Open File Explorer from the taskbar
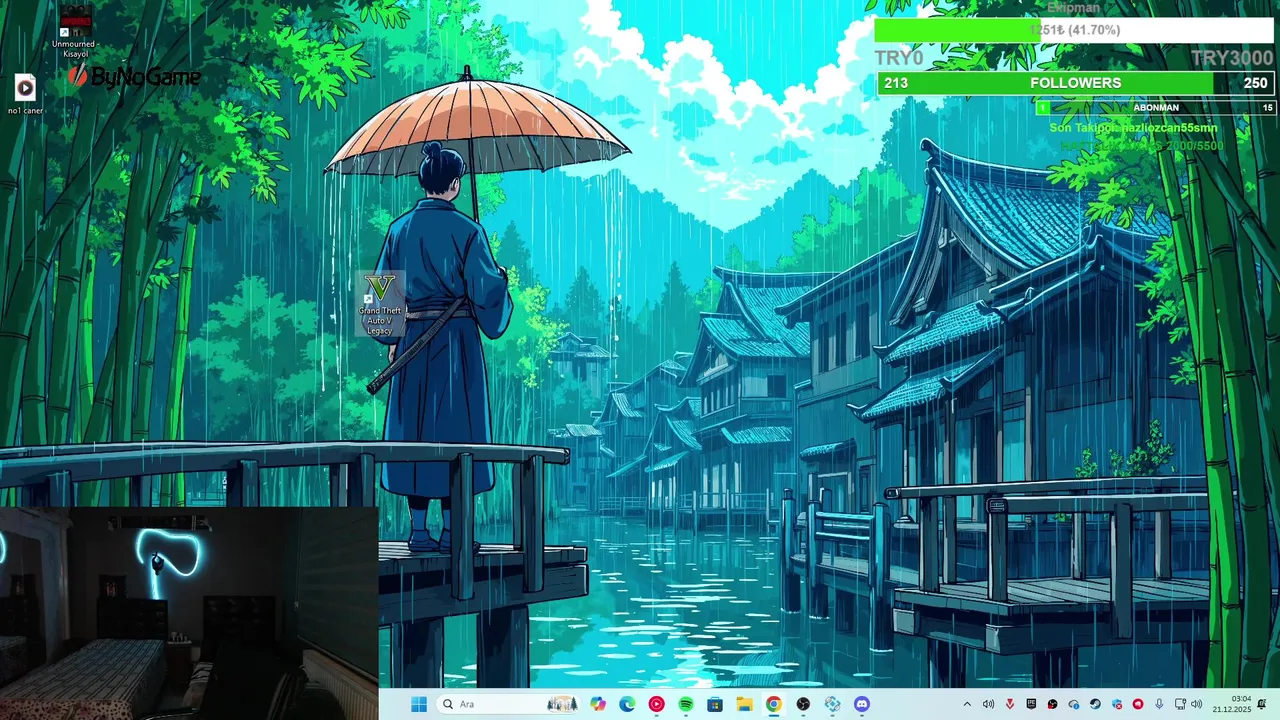Viewport: 1280px width, 720px height. click(x=744, y=704)
